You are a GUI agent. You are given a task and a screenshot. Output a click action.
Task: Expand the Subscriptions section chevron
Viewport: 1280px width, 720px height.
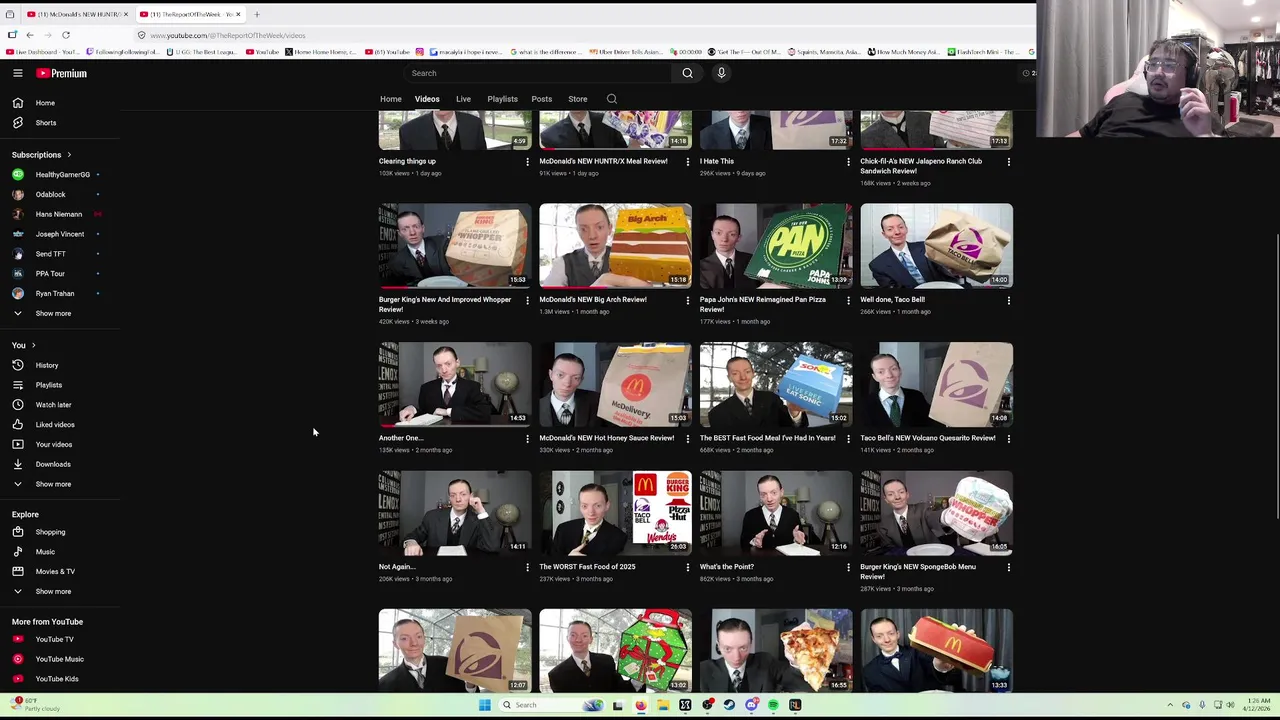69,155
